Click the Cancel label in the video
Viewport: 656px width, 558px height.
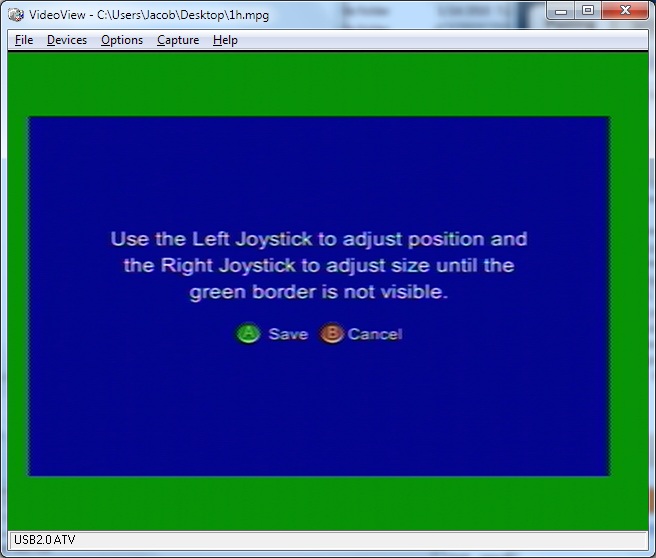point(375,334)
